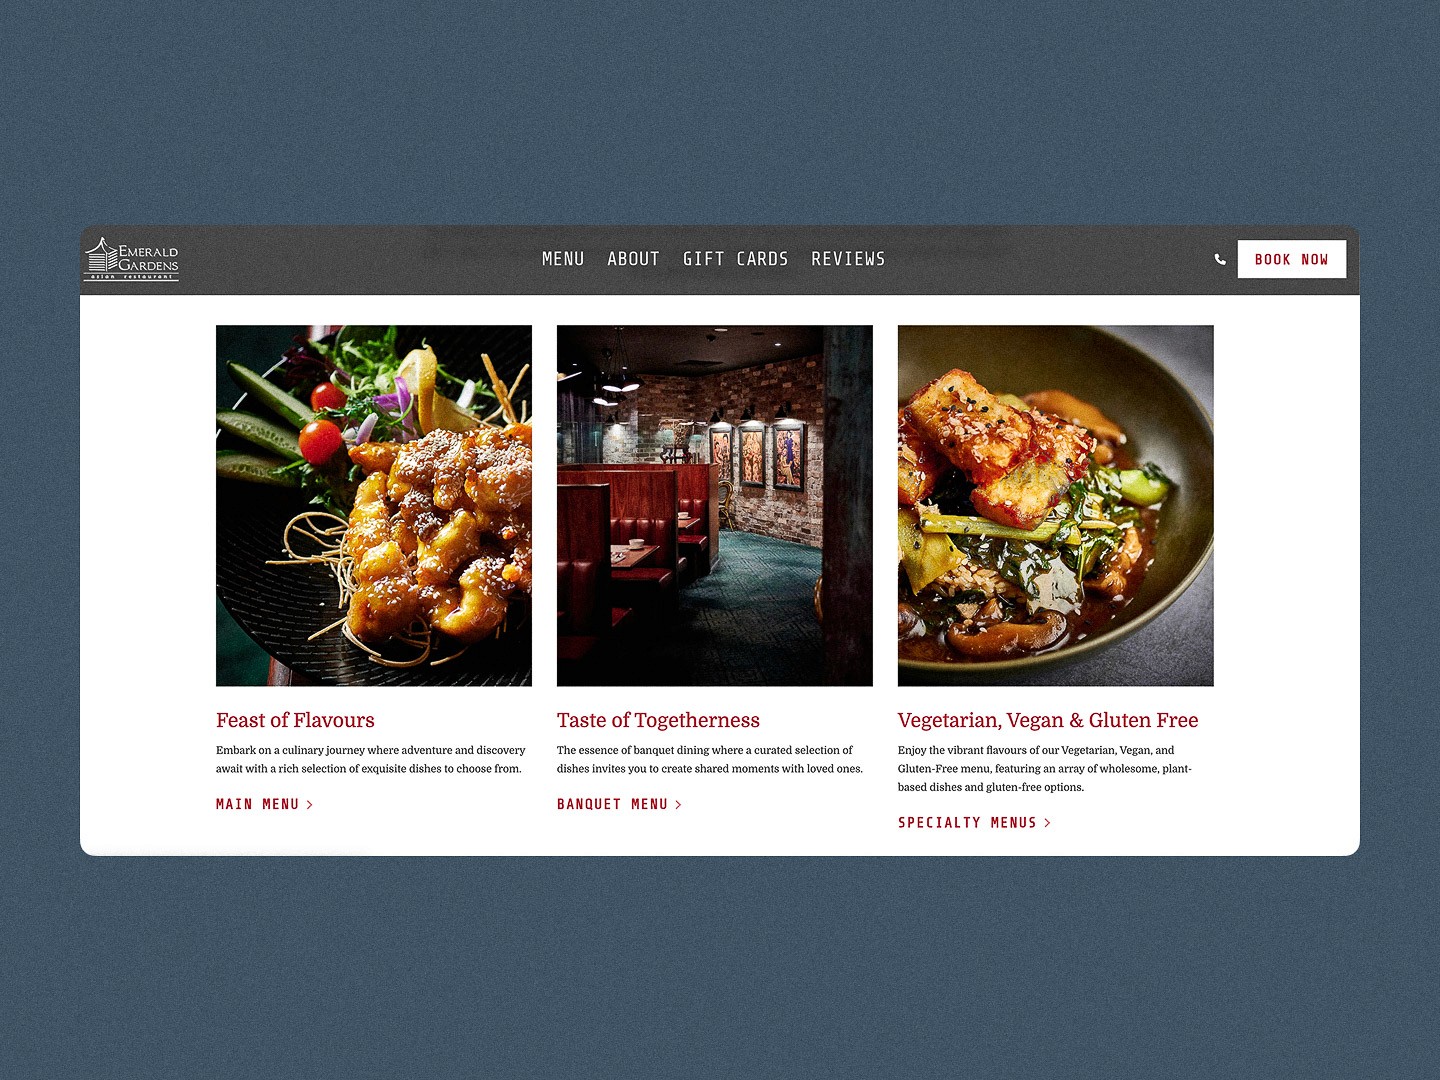Open the Menu navigation item
Screen dimensions: 1440x1080
(x=563, y=259)
